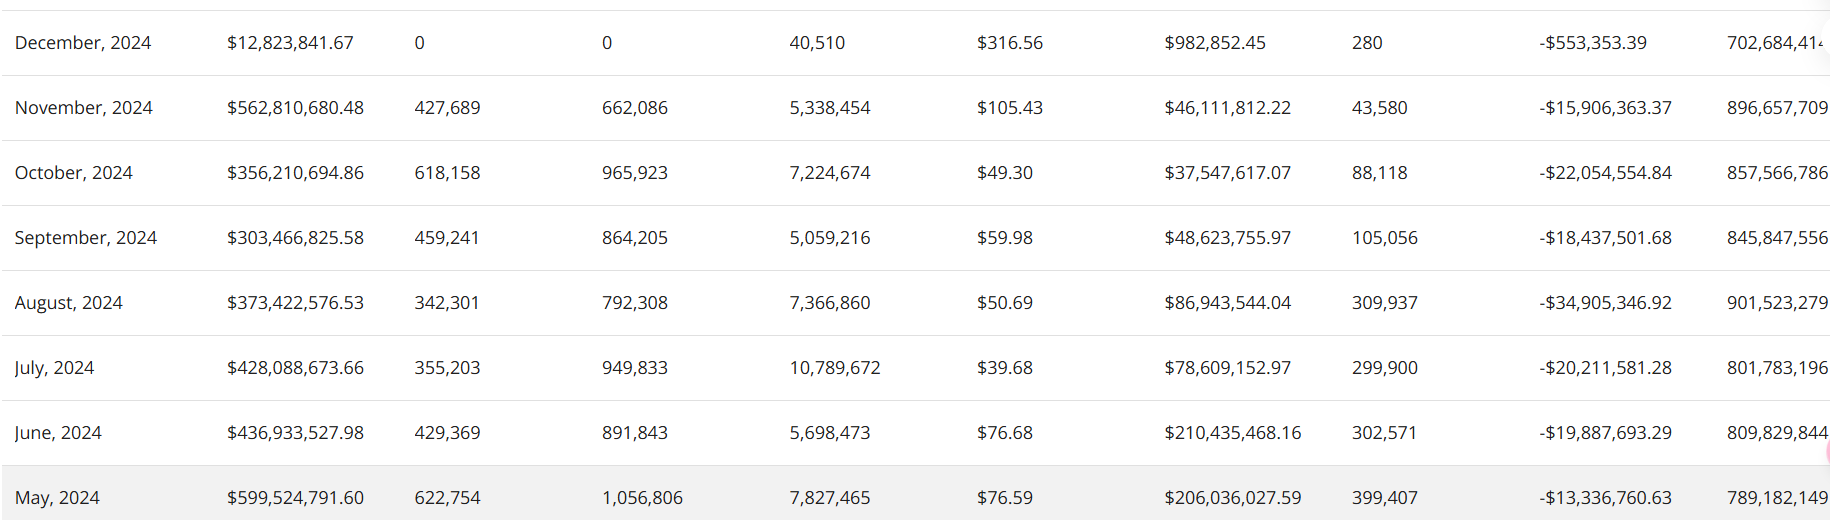Screen dimensions: 1830x520
Task: Select the July, 2024 month cell
Action: [55, 368]
